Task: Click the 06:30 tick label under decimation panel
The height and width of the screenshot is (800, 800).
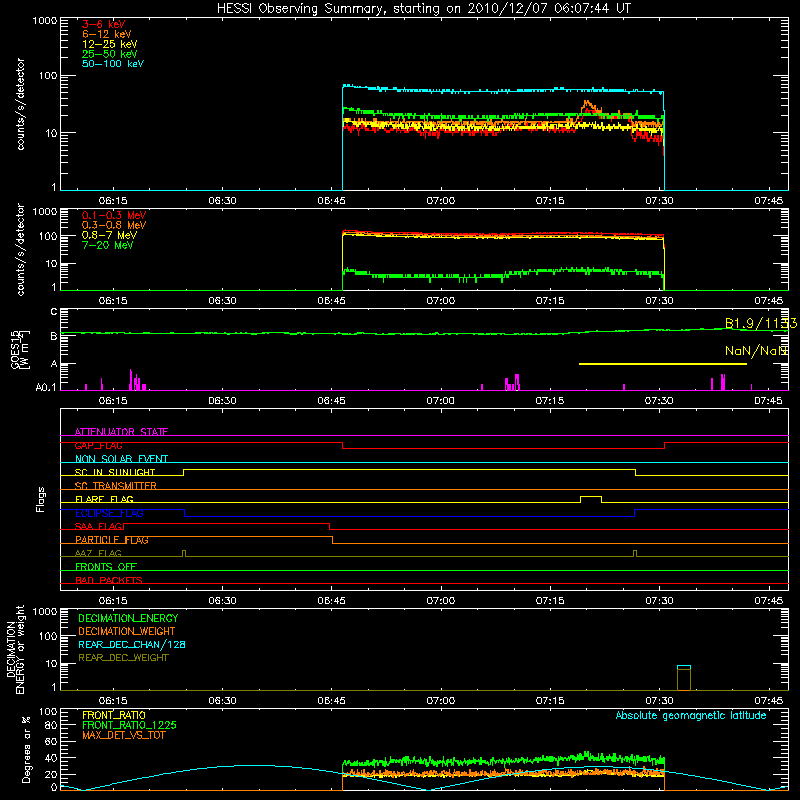Action: tap(222, 701)
